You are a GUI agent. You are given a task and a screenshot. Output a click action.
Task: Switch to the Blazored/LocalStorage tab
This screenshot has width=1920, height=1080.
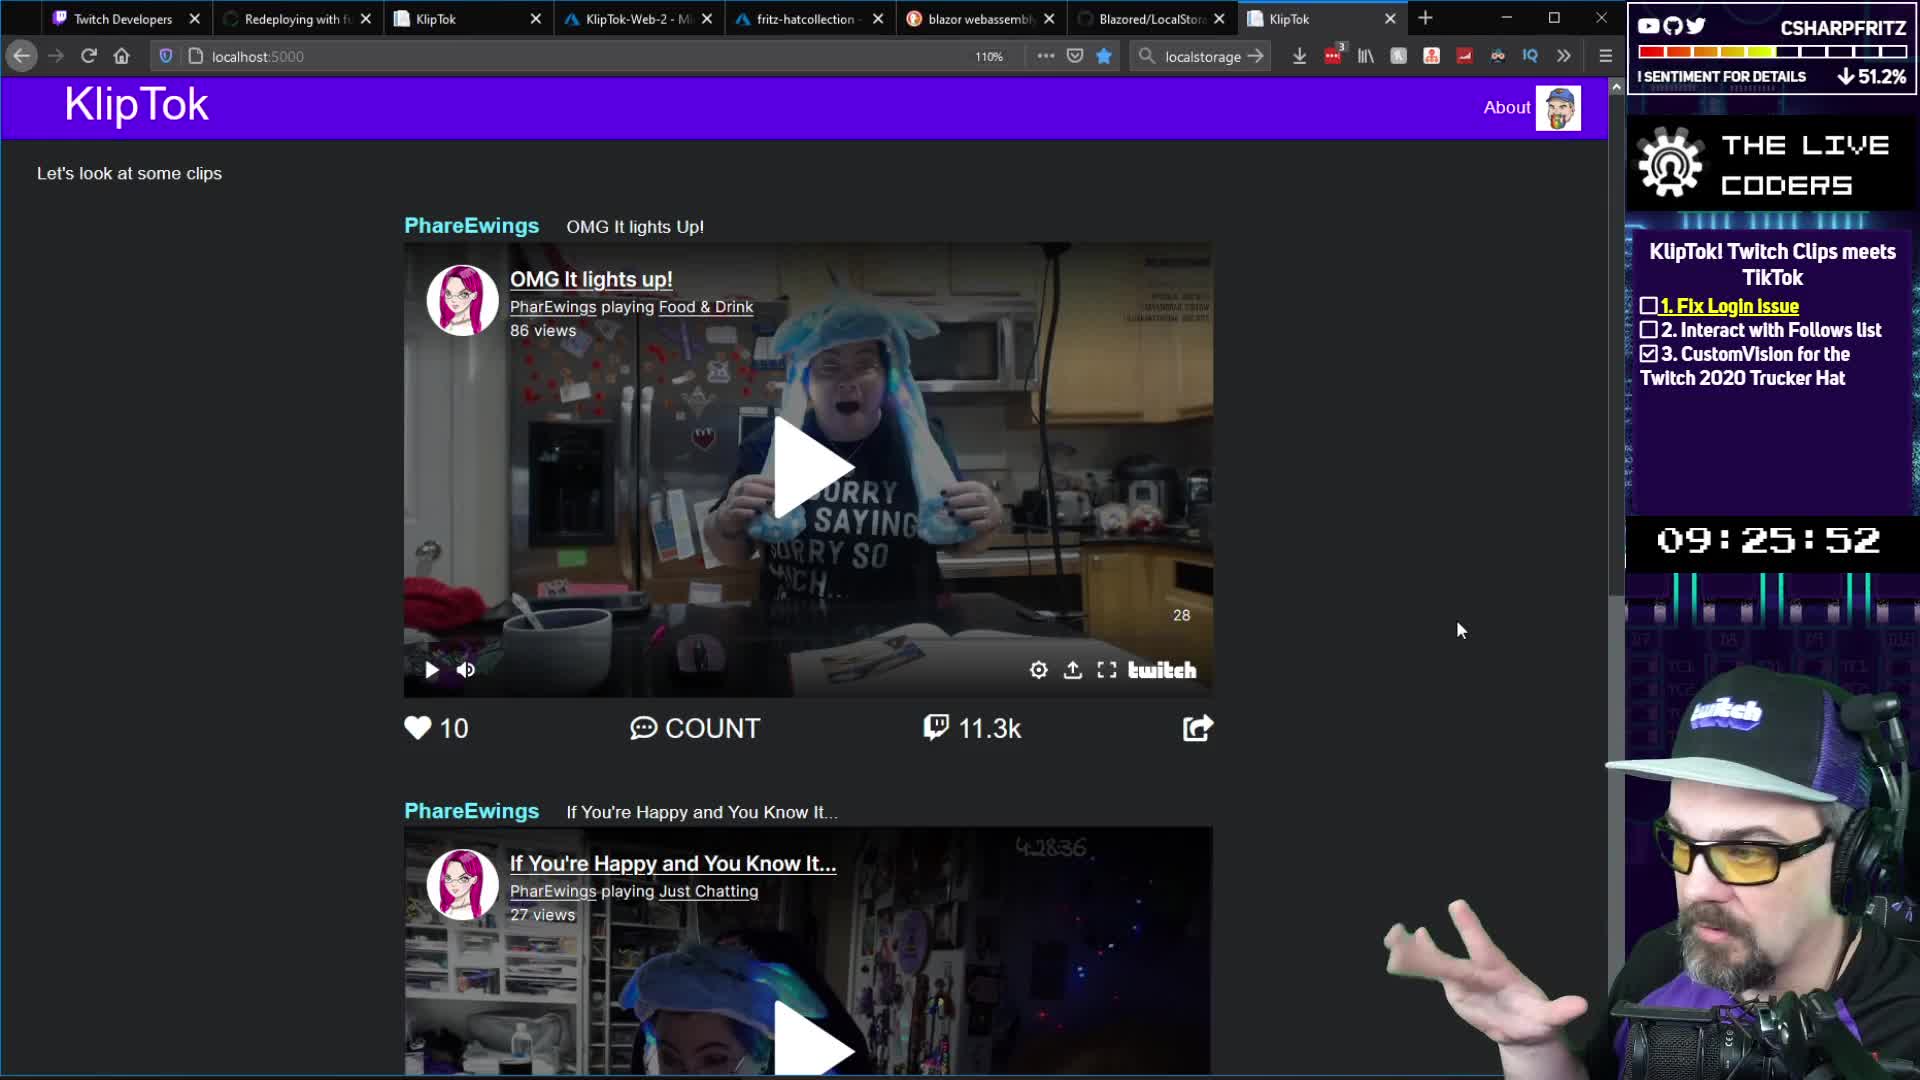1151,19
